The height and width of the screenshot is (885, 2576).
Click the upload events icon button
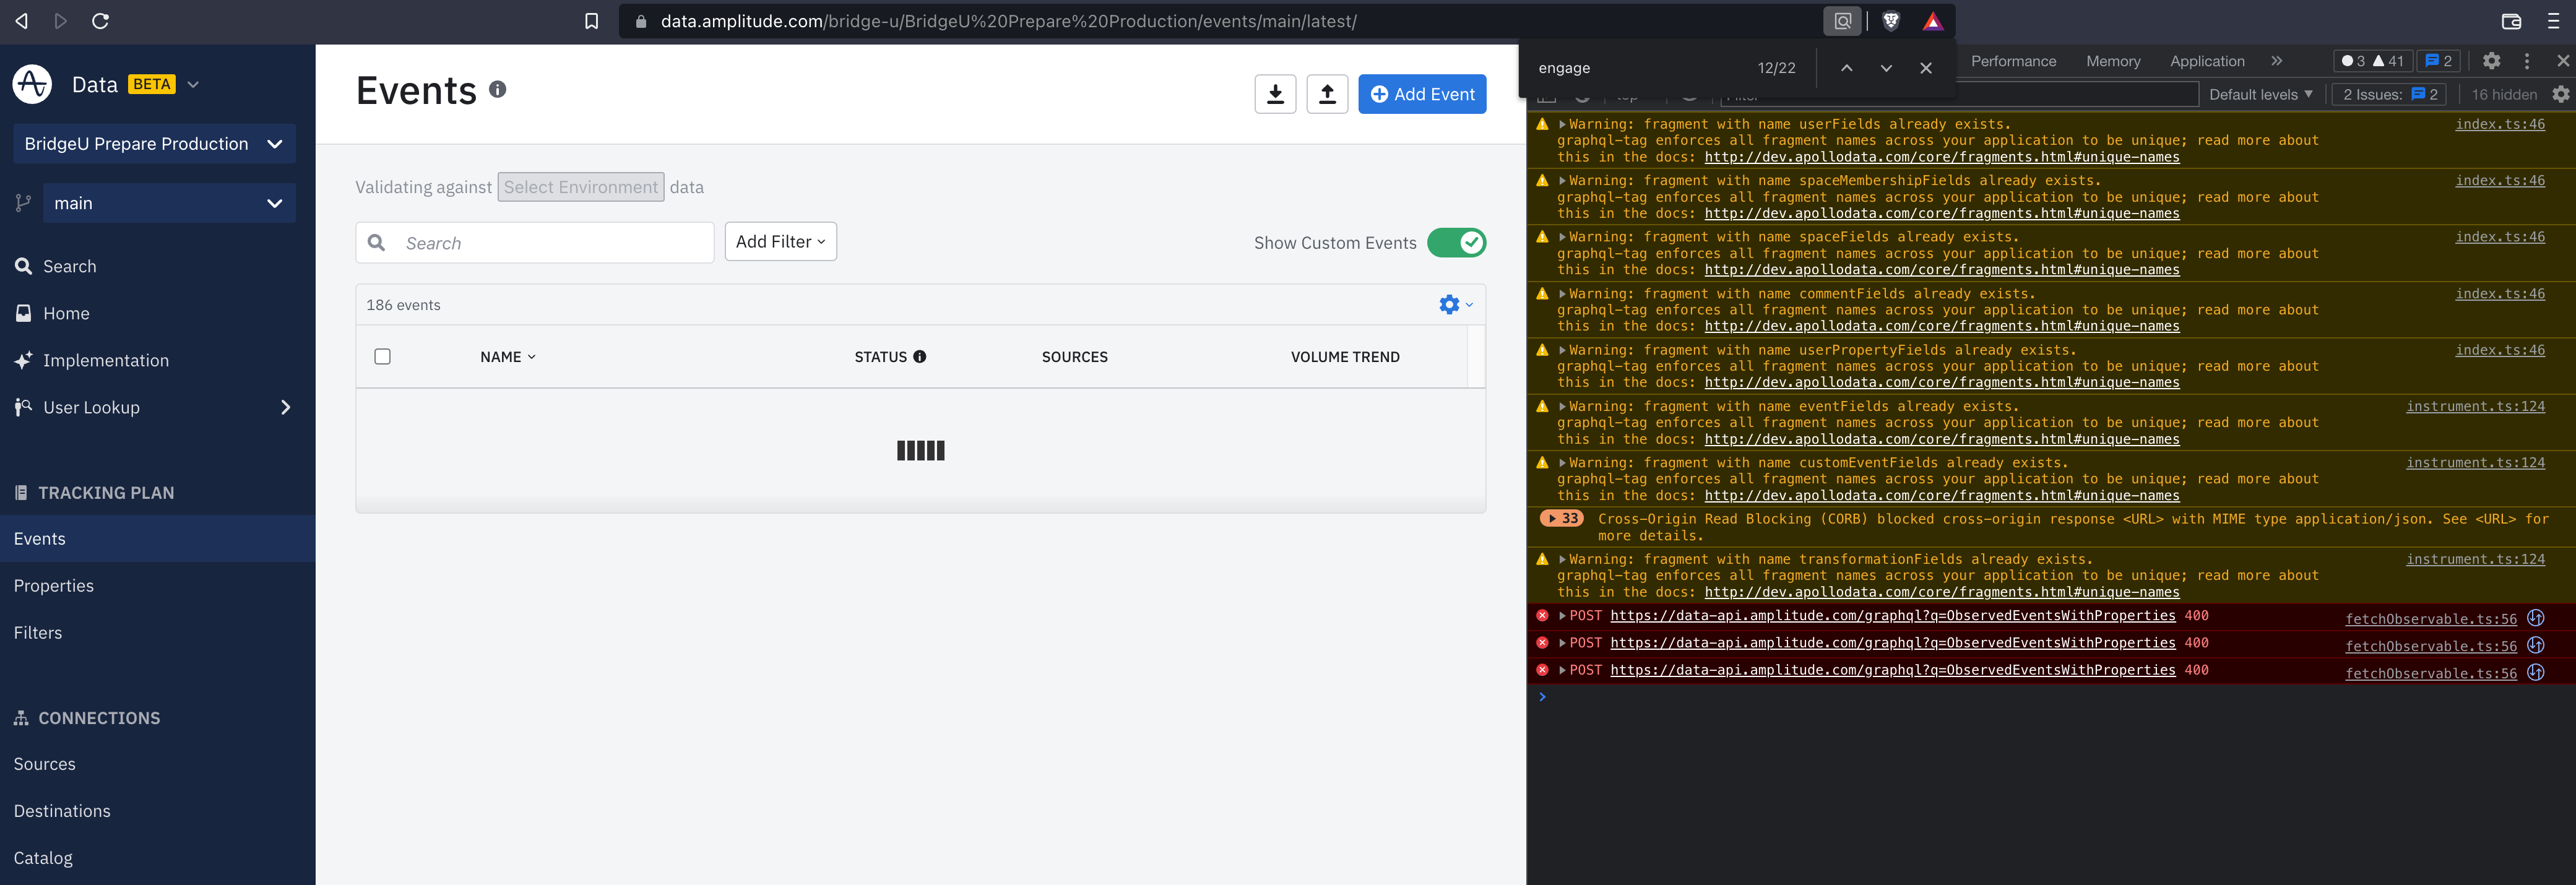pos(1327,94)
